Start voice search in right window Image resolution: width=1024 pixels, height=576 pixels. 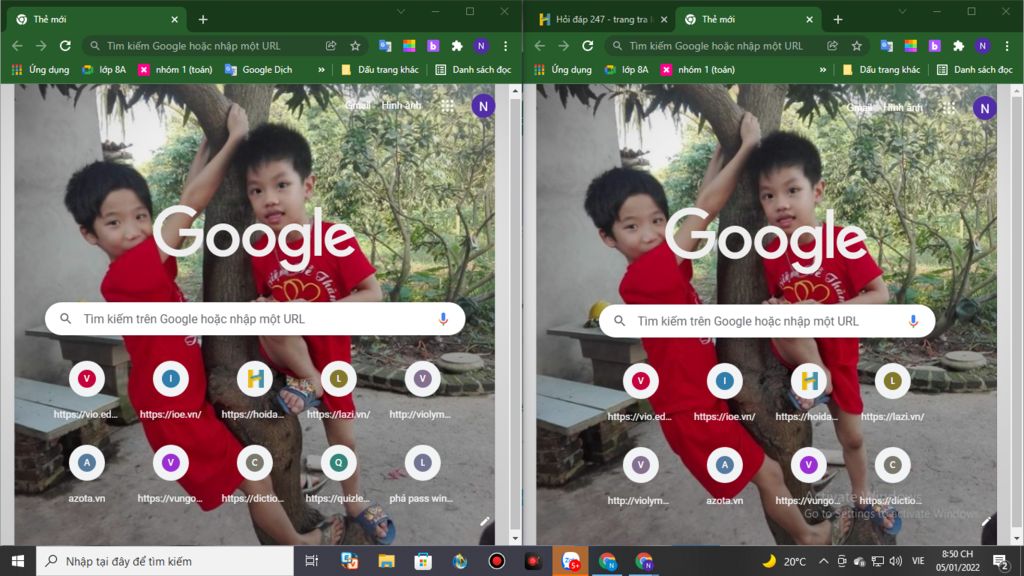913,321
